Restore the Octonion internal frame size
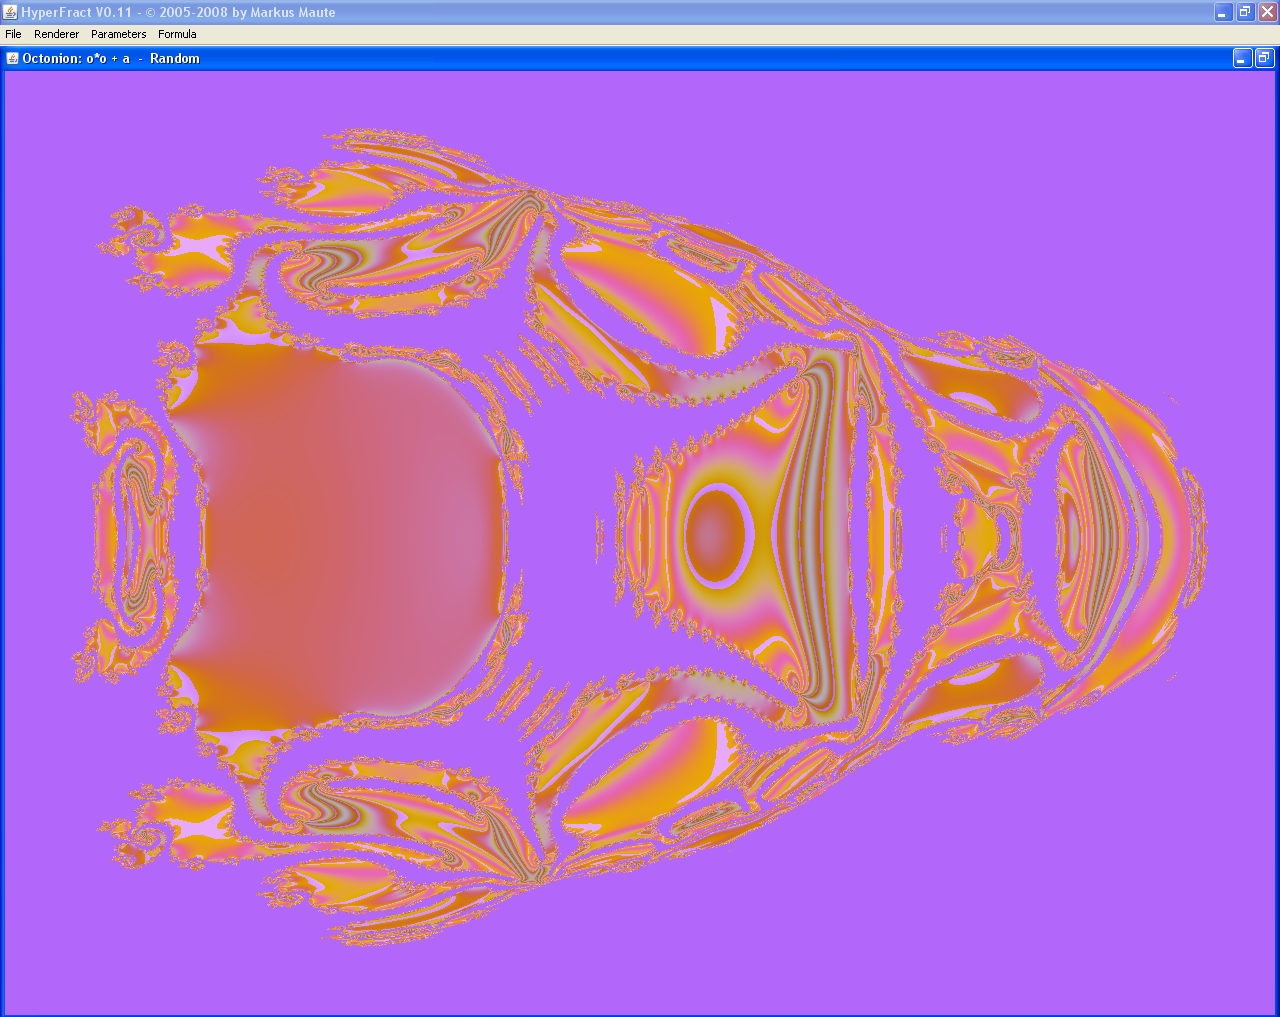Screen dimensions: 1280x1017 [x=1264, y=58]
